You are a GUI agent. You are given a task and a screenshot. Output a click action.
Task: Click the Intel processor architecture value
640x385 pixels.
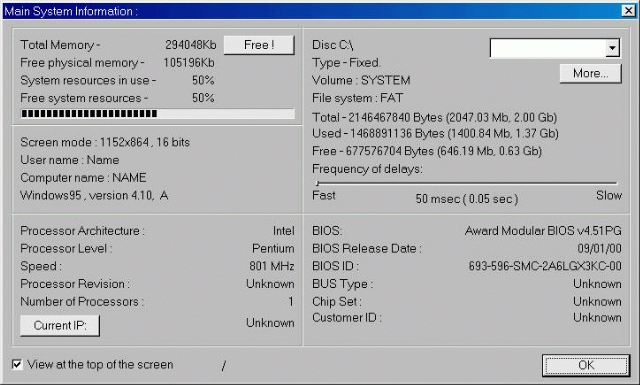click(x=284, y=231)
